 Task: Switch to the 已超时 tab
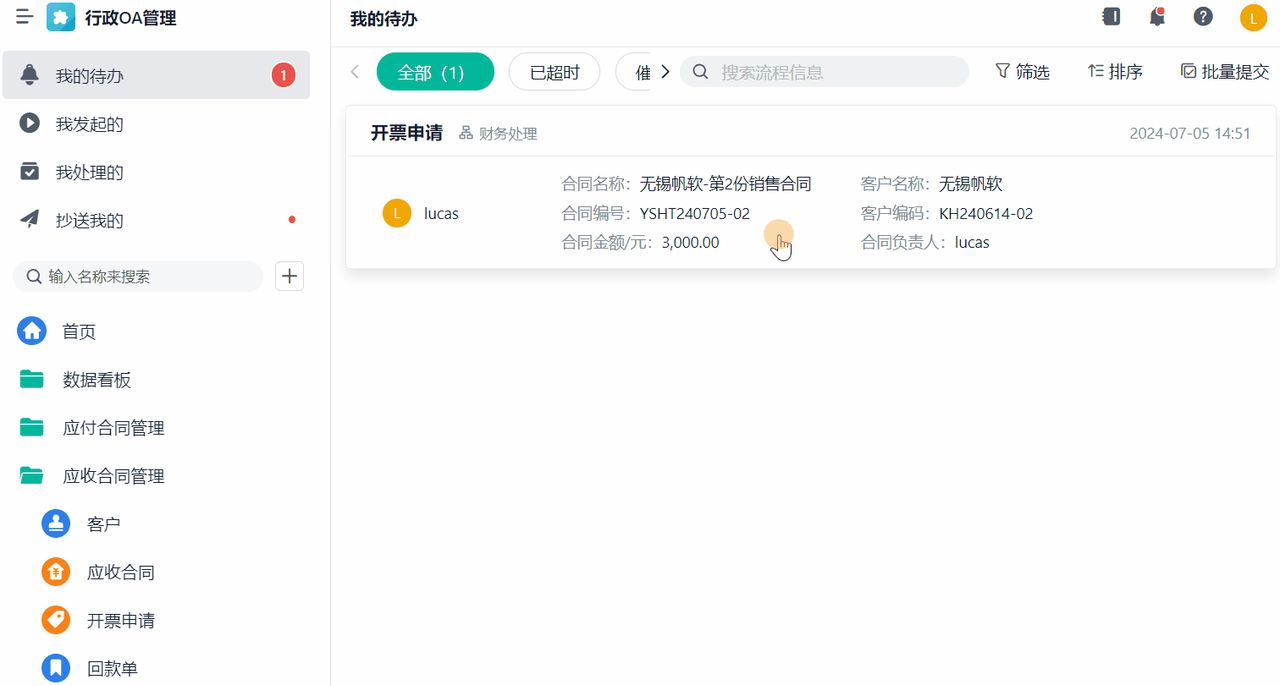click(554, 71)
